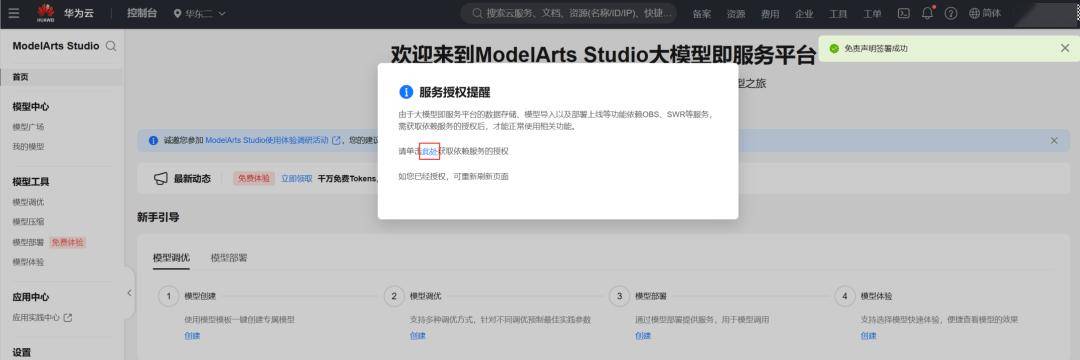The width and height of the screenshot is (1080, 360).
Task: Click the ModelArts Studio sidebar title
Action: coord(56,46)
